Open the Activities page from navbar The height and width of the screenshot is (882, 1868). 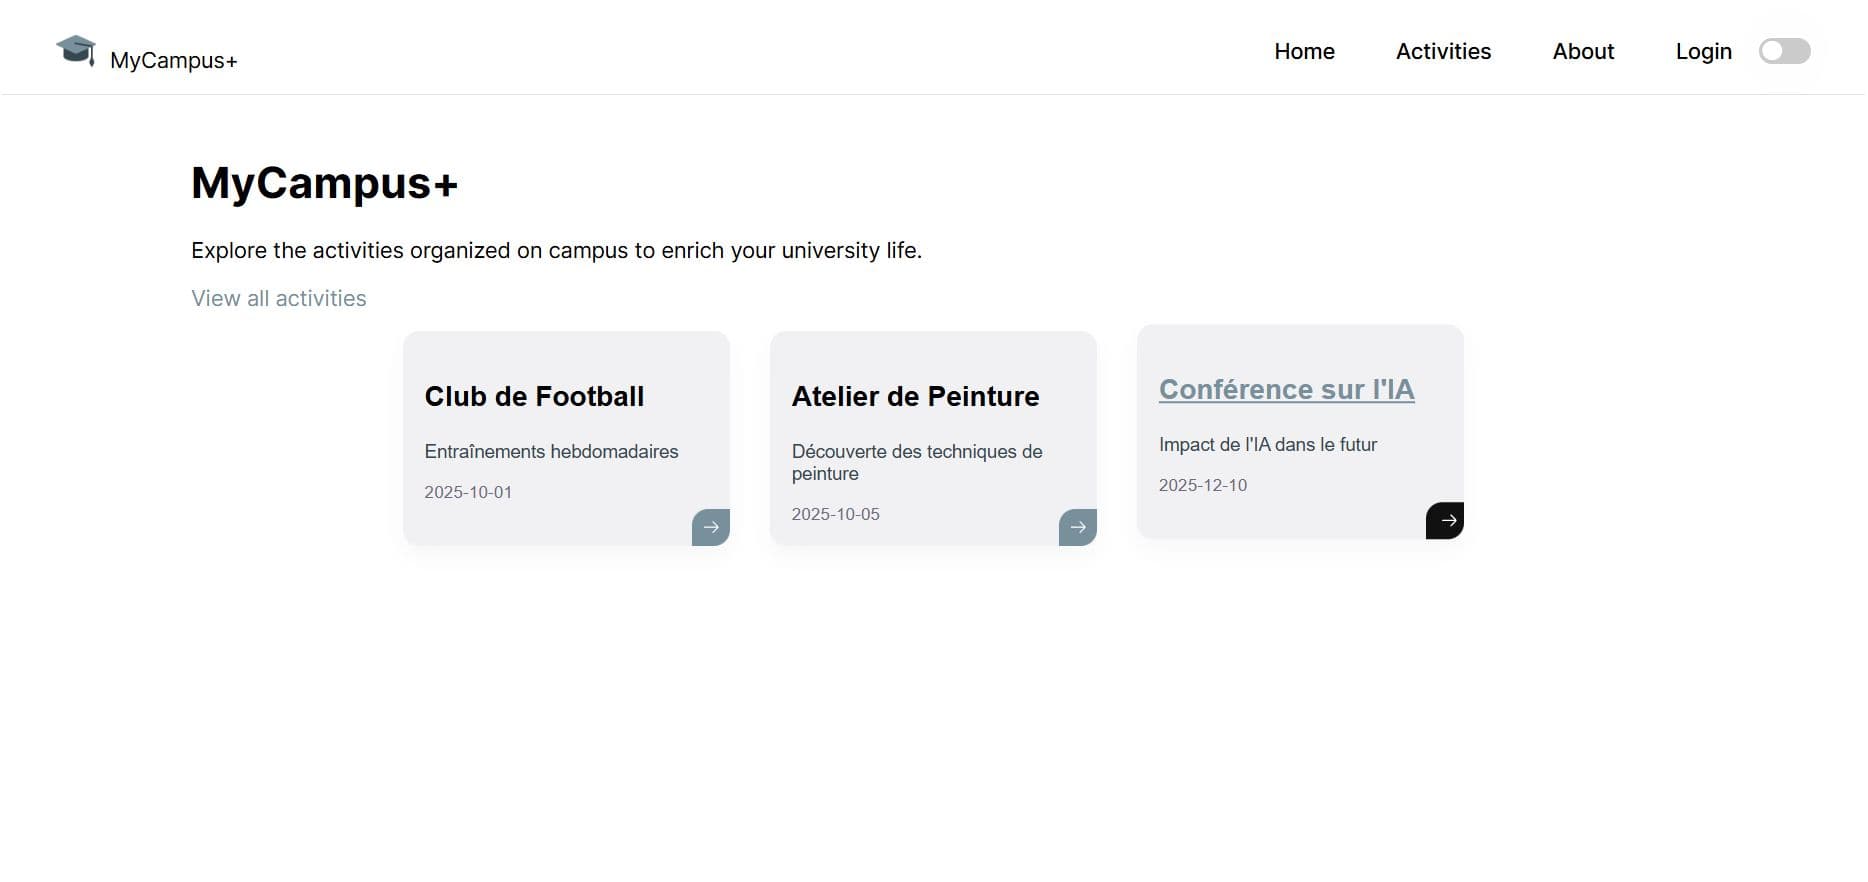[x=1443, y=51]
